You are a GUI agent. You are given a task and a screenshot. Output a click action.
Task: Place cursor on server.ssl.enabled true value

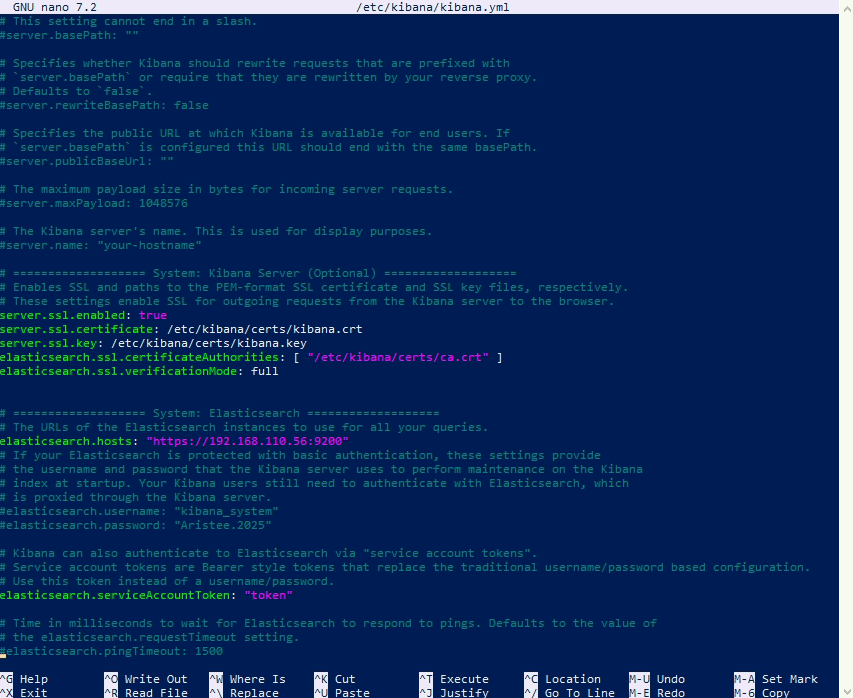pos(153,315)
